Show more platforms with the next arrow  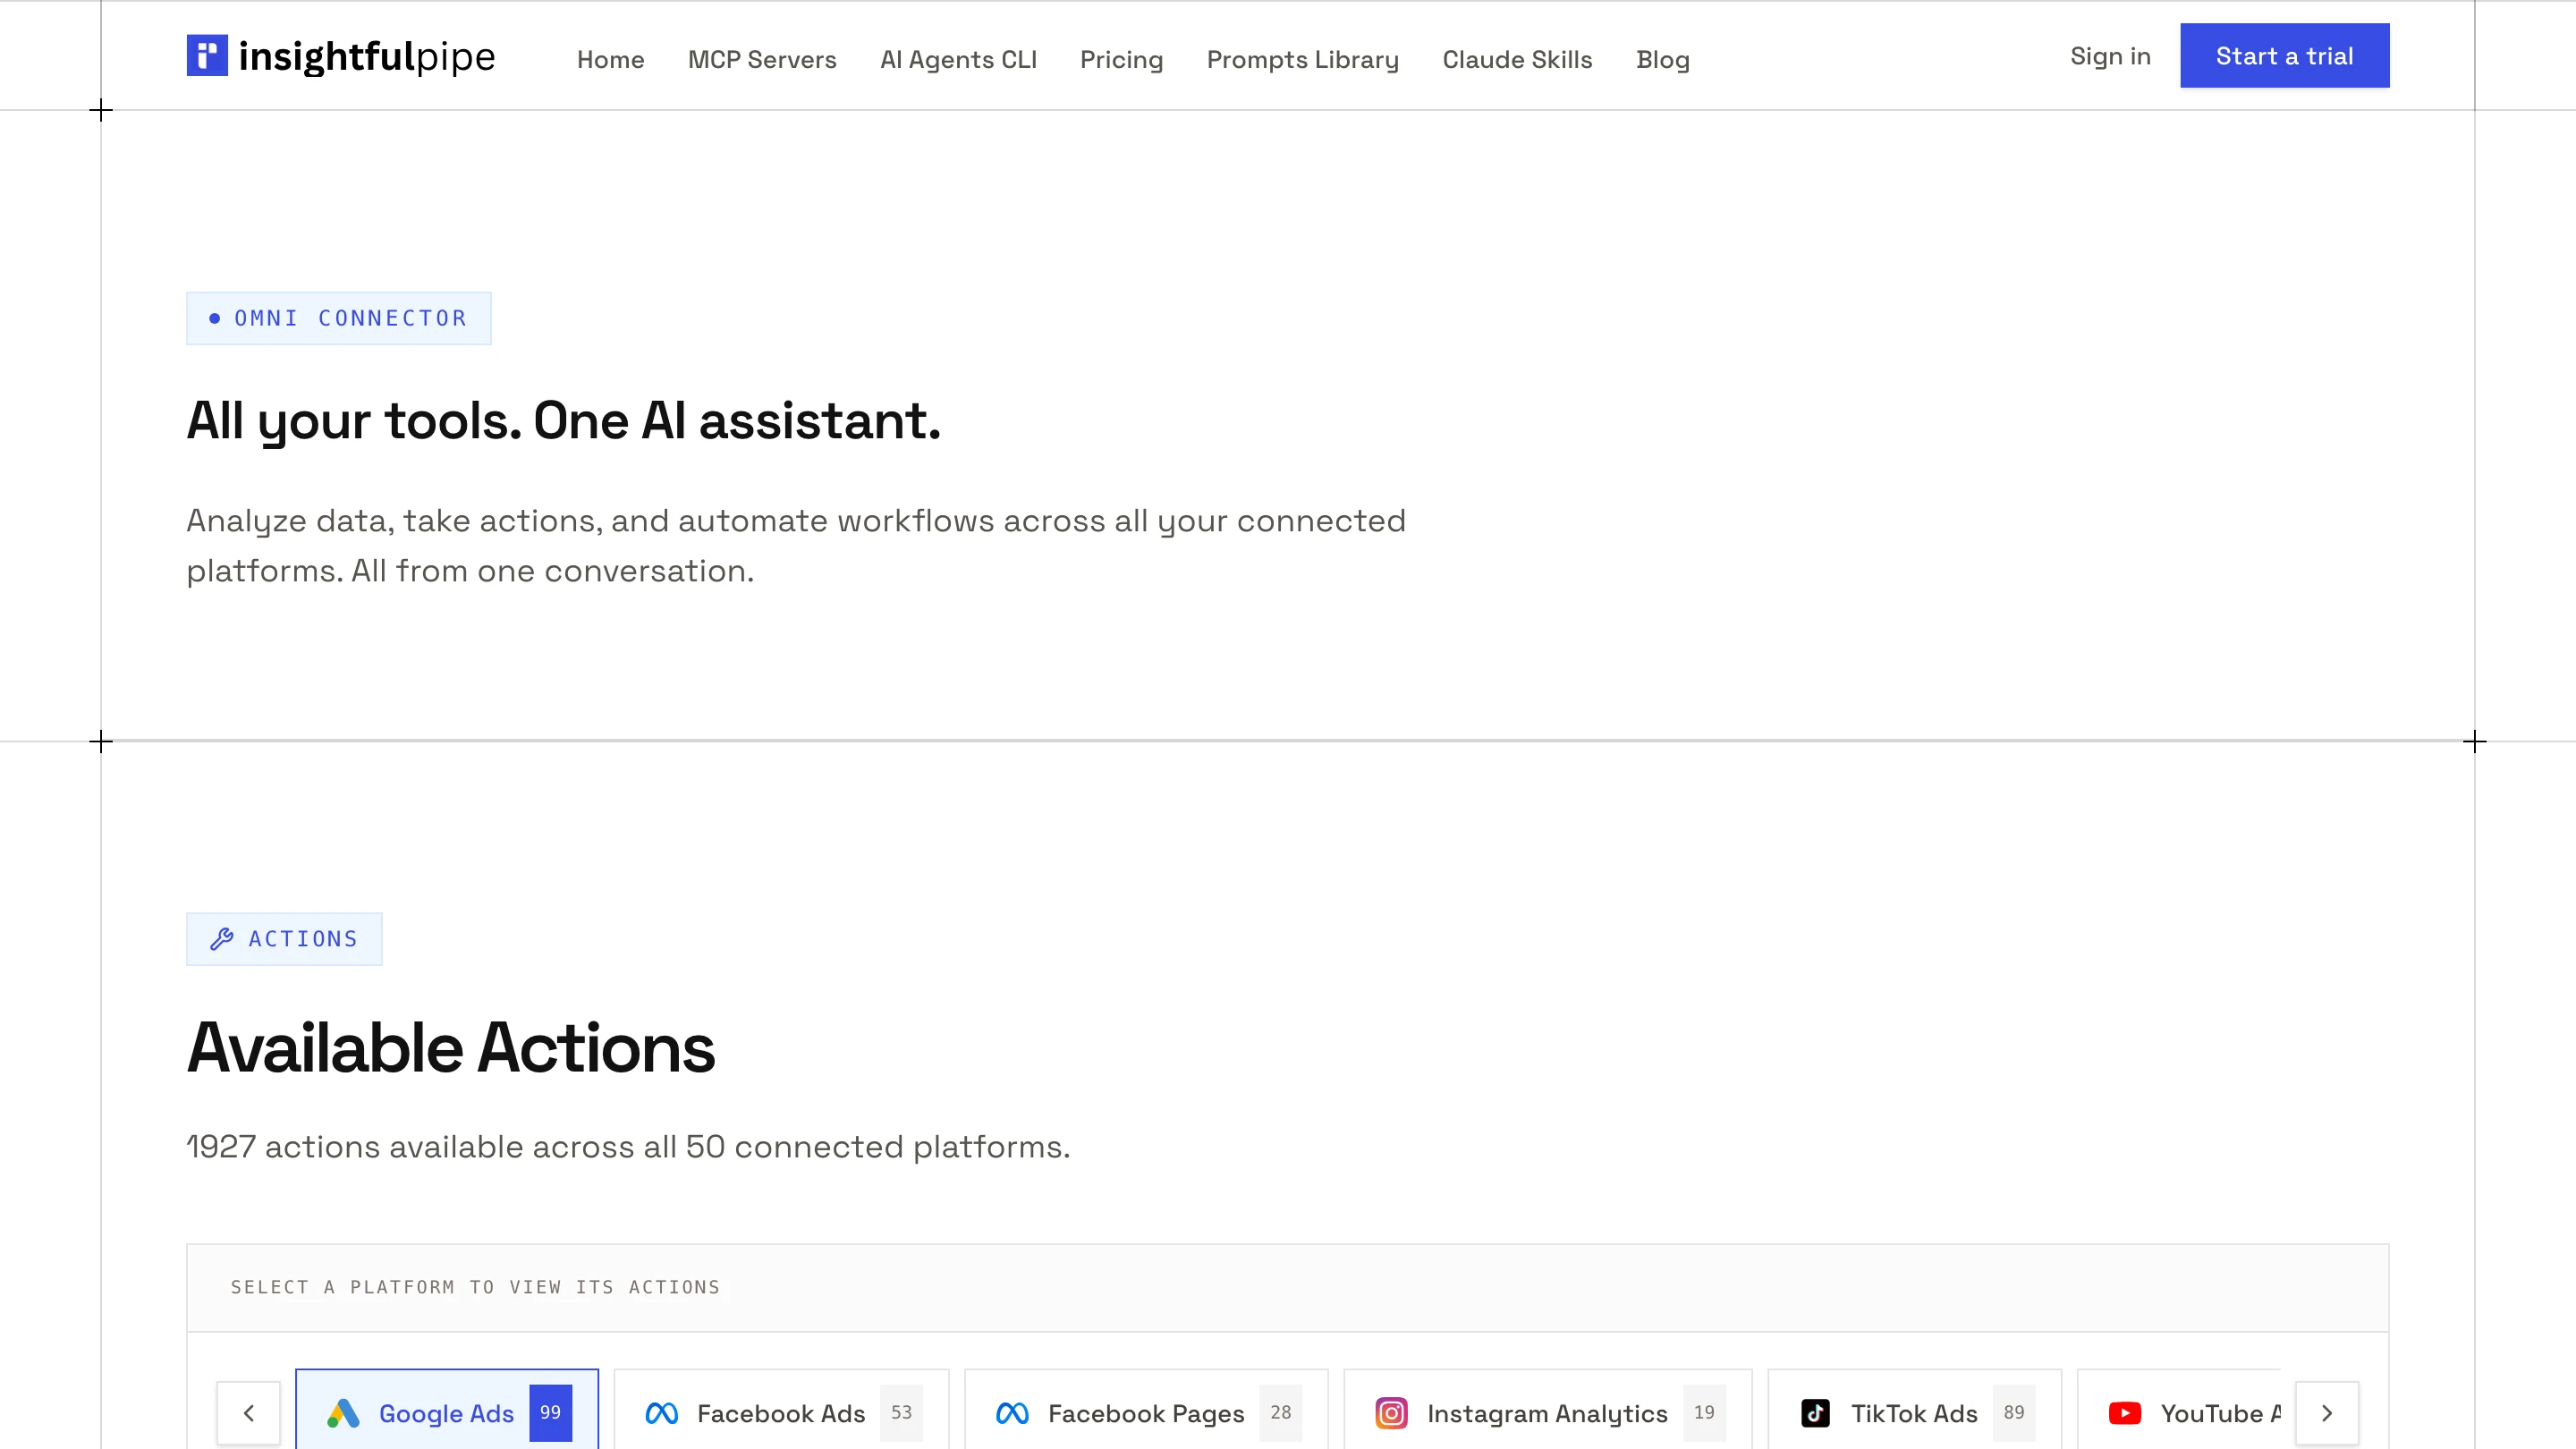tap(2327, 1413)
